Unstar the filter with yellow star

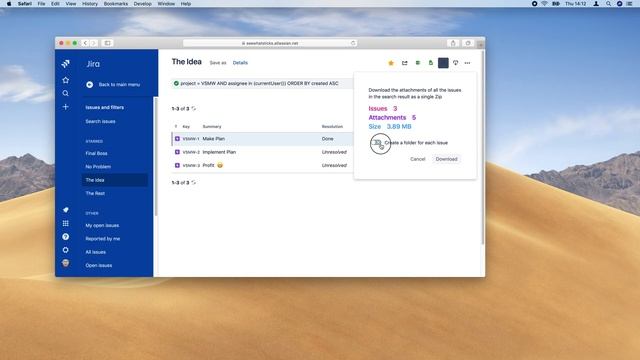click(x=391, y=63)
